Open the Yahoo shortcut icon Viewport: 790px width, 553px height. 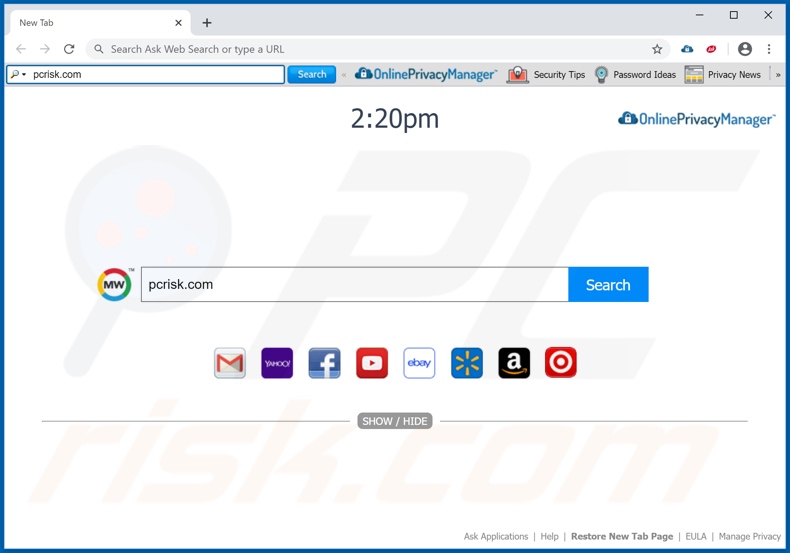point(277,363)
